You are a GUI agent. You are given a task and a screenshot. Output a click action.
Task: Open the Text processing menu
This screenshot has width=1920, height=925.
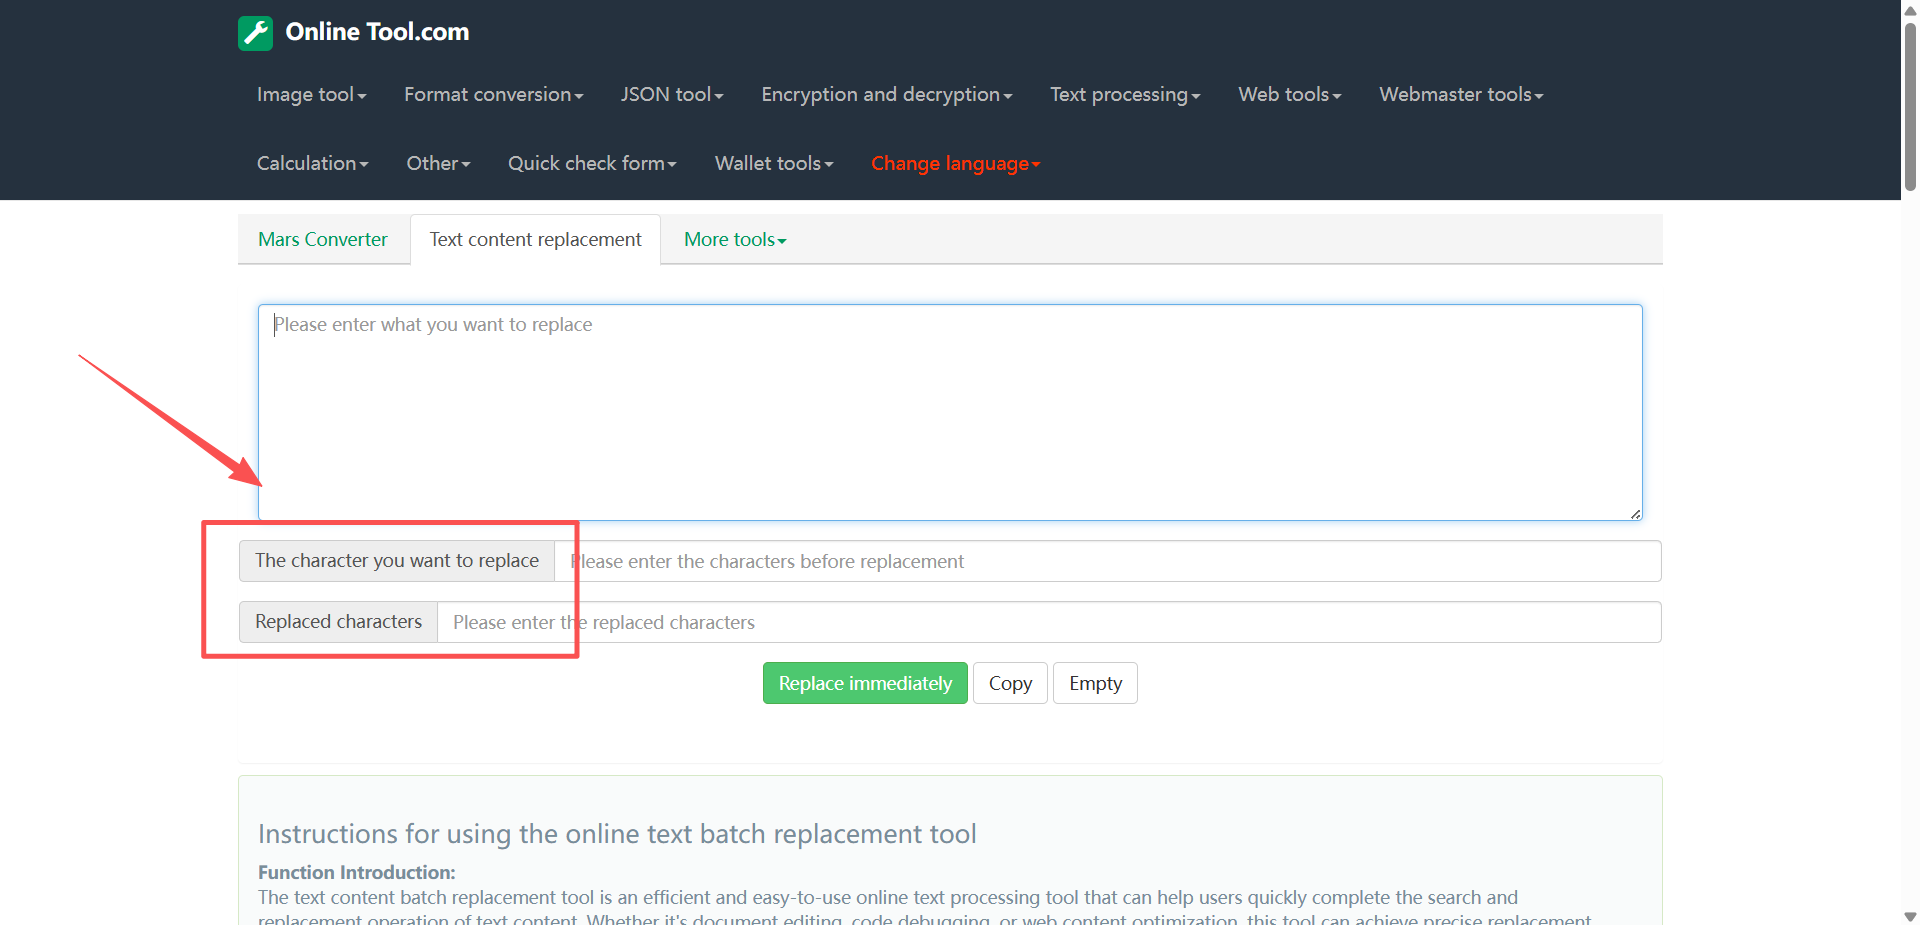pos(1124,95)
